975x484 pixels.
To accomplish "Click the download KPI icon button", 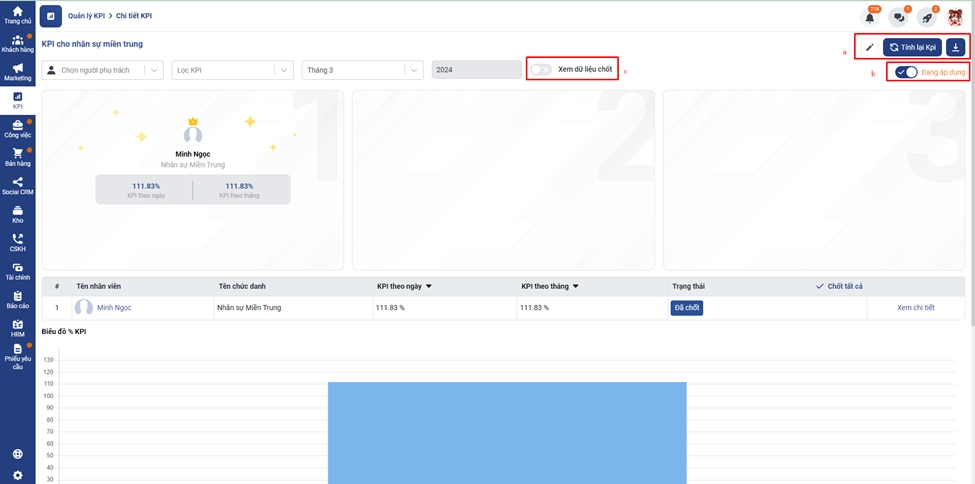I will point(956,48).
